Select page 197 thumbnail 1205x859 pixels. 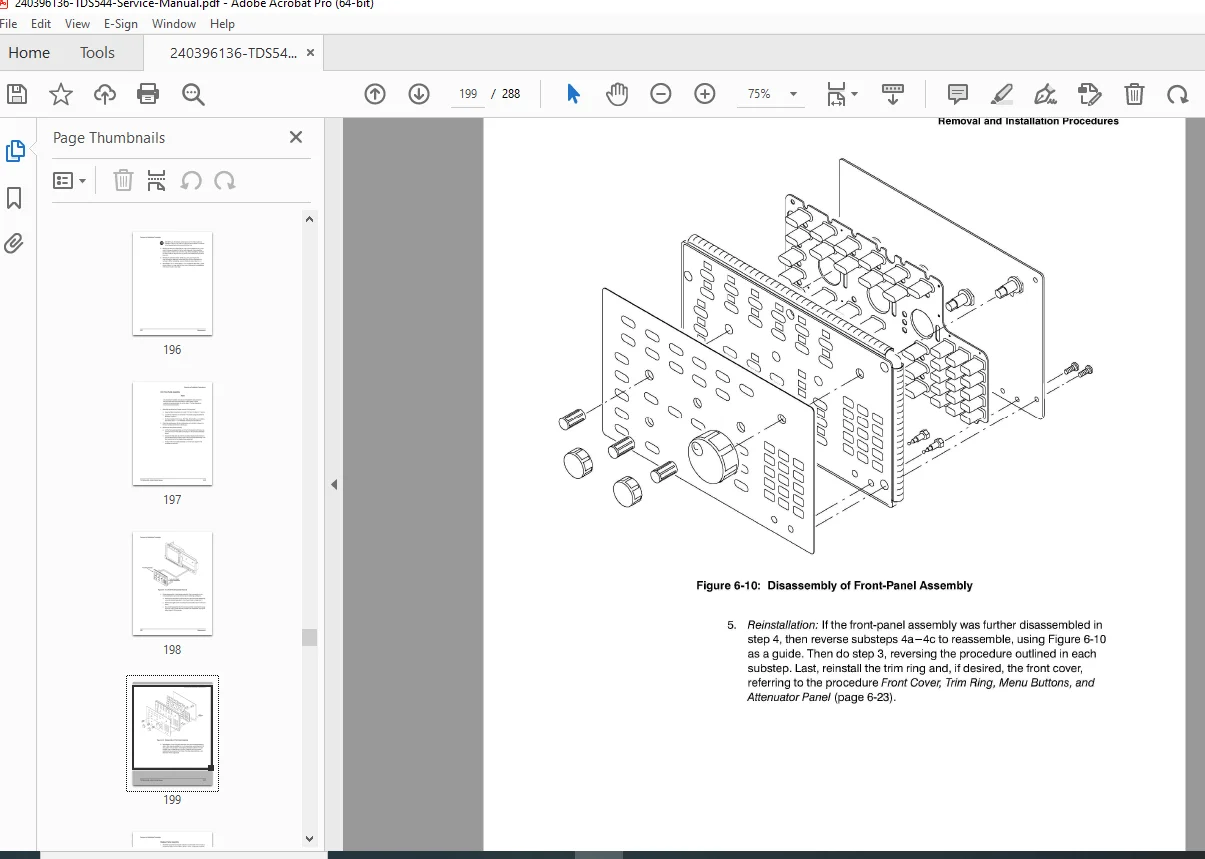[x=172, y=434]
